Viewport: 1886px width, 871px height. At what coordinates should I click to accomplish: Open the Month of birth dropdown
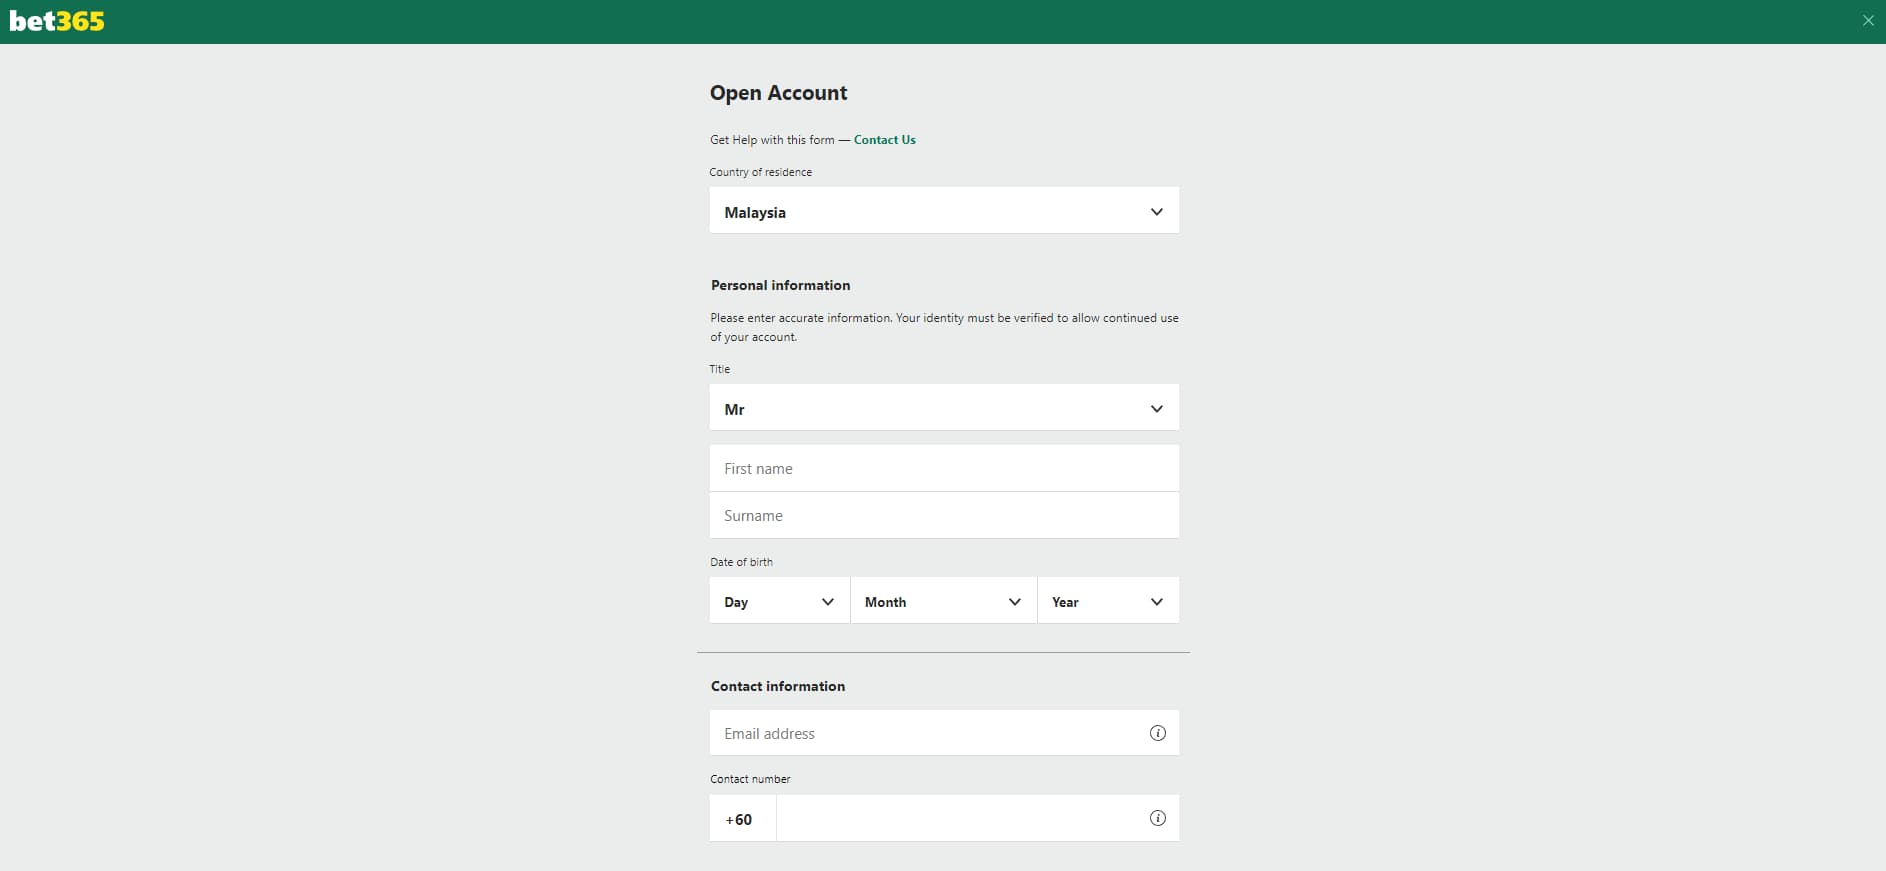coord(944,601)
